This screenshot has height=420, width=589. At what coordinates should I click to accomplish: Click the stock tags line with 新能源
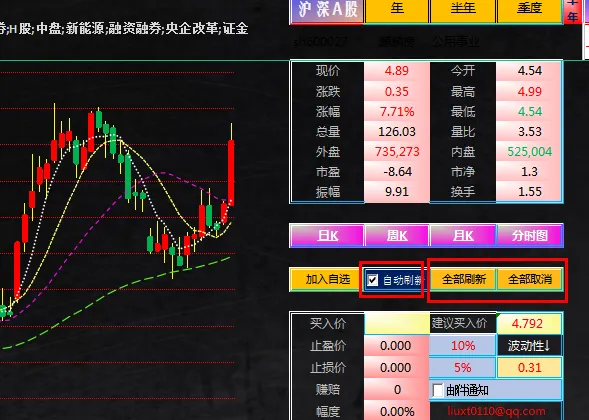click(x=124, y=29)
